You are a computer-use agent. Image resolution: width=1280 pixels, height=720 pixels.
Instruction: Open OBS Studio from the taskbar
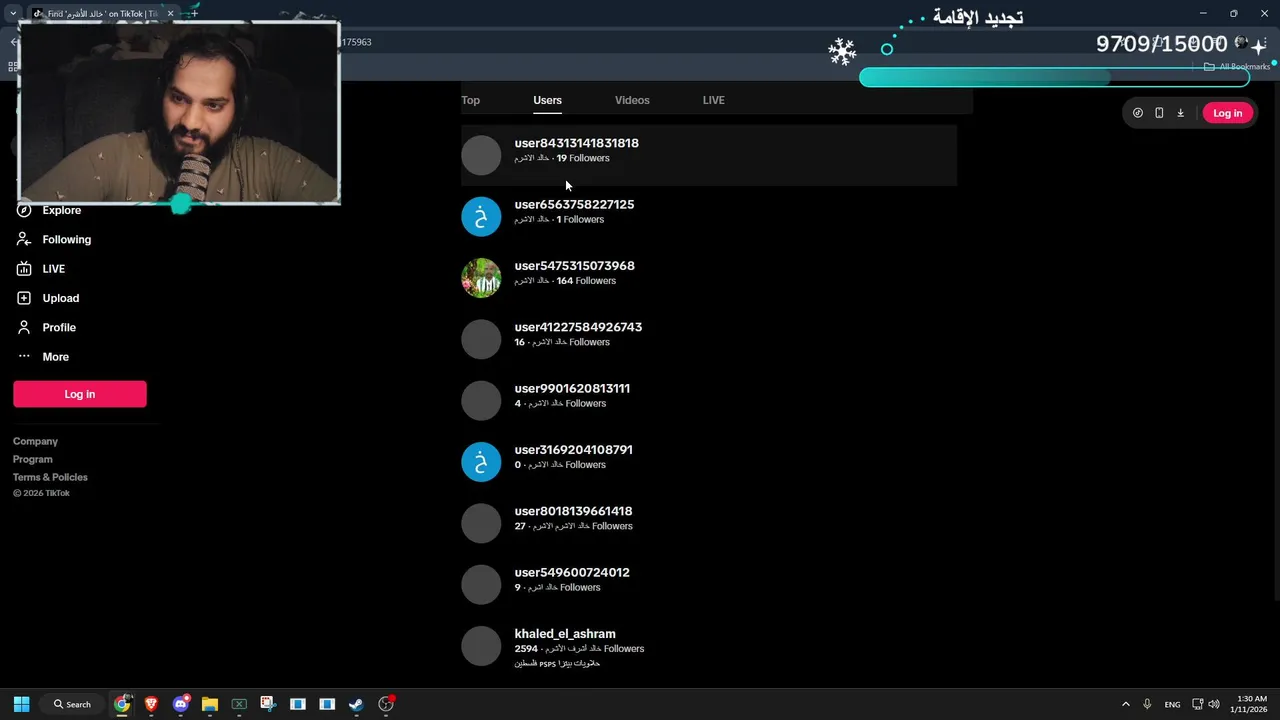pyautogui.click(x=386, y=704)
